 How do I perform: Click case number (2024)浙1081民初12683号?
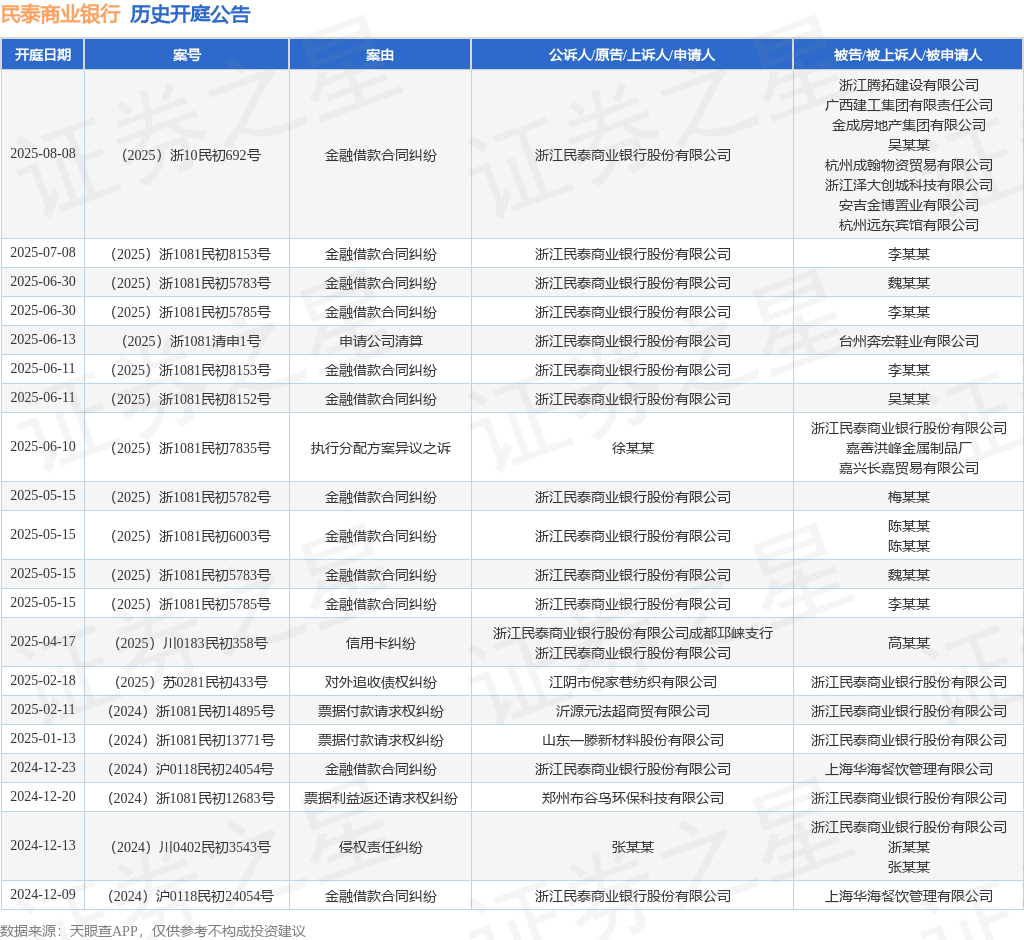pyautogui.click(x=191, y=798)
